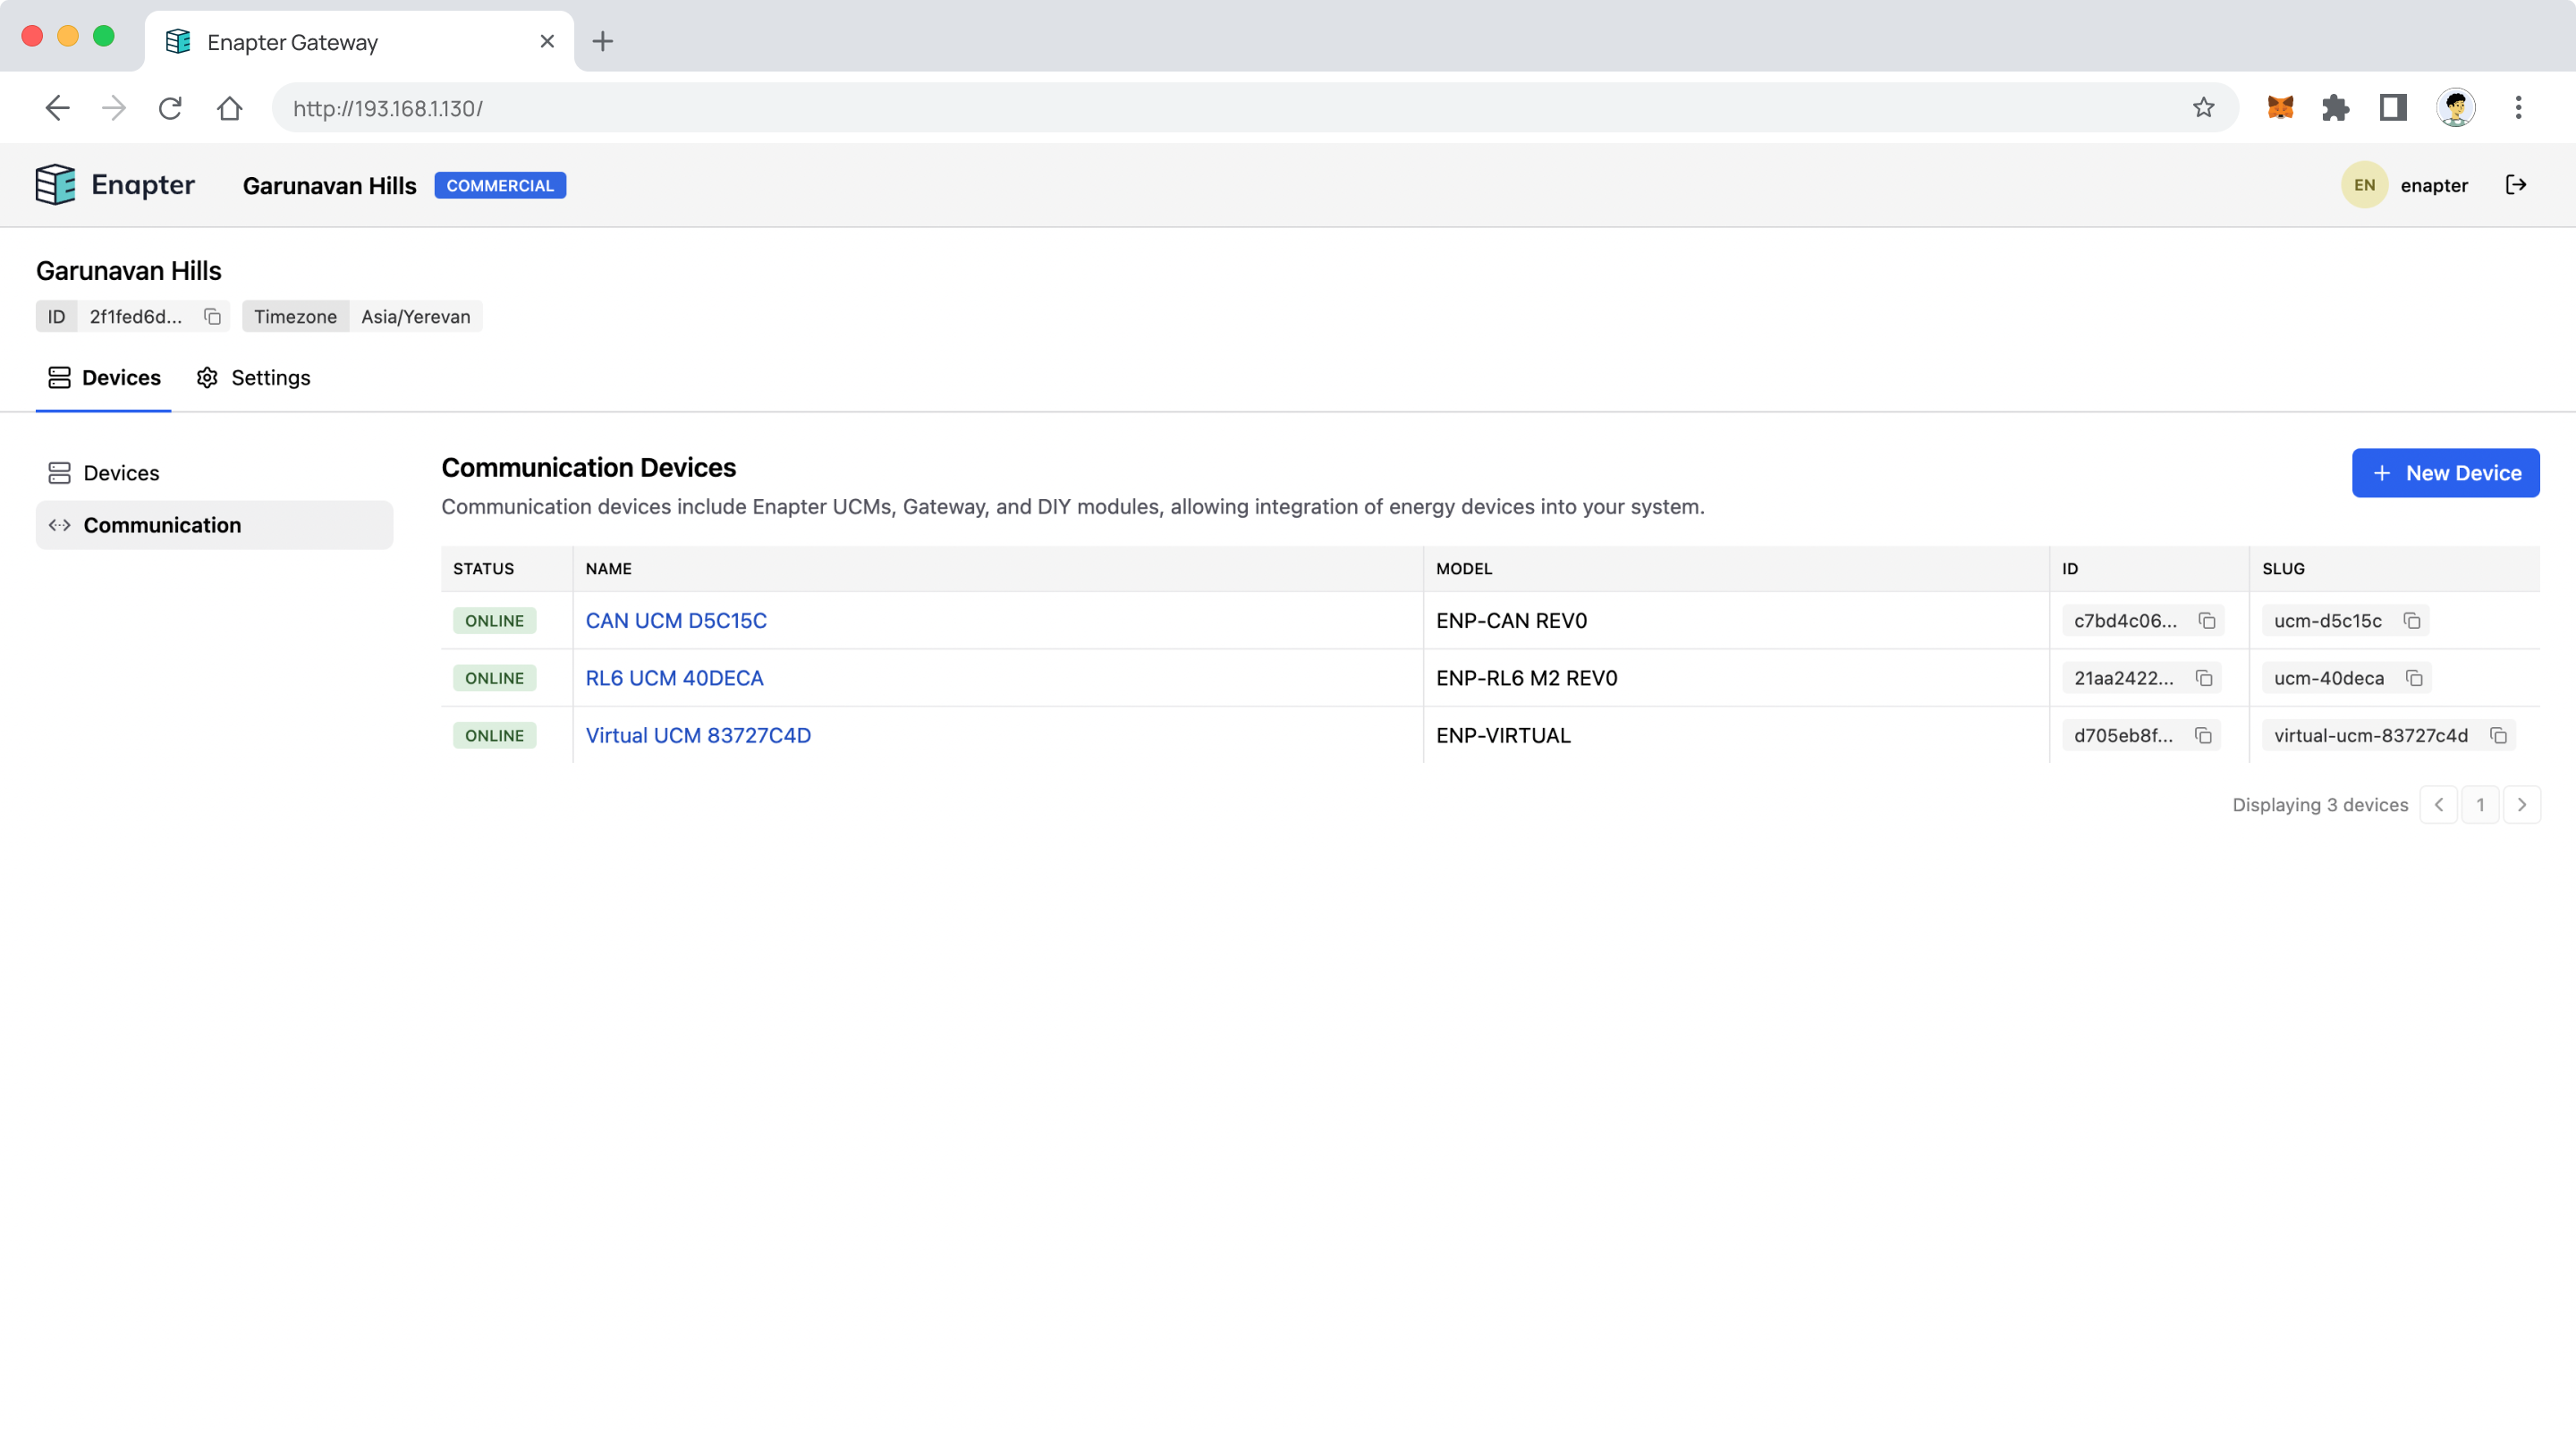
Task: Click New Device button
Action: click(x=2445, y=473)
